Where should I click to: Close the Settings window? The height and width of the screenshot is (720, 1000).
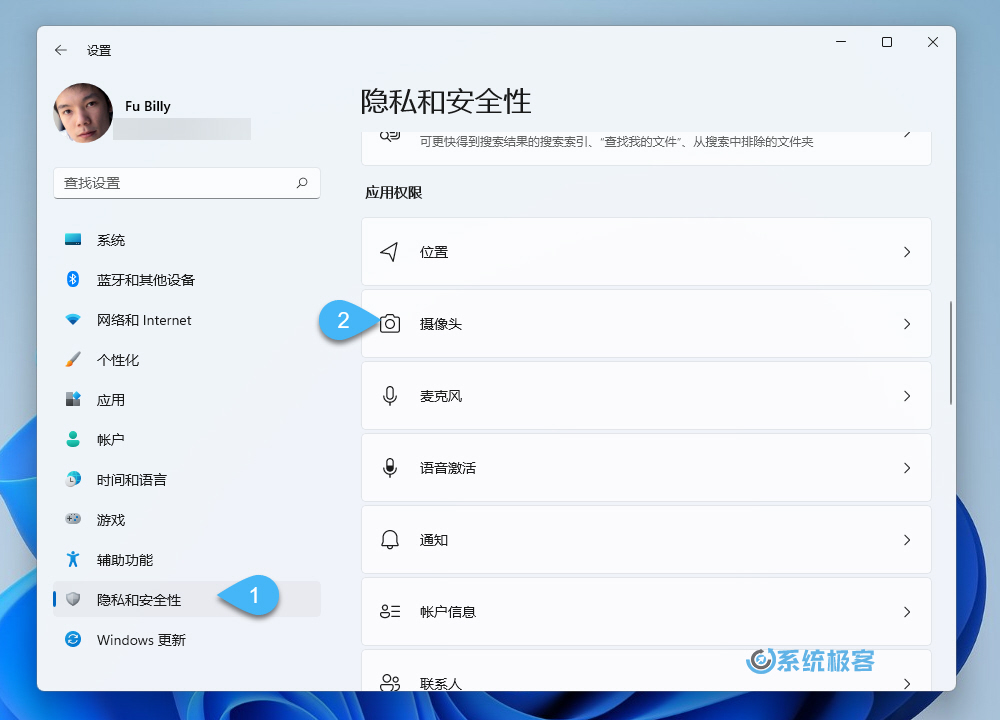click(x=932, y=42)
